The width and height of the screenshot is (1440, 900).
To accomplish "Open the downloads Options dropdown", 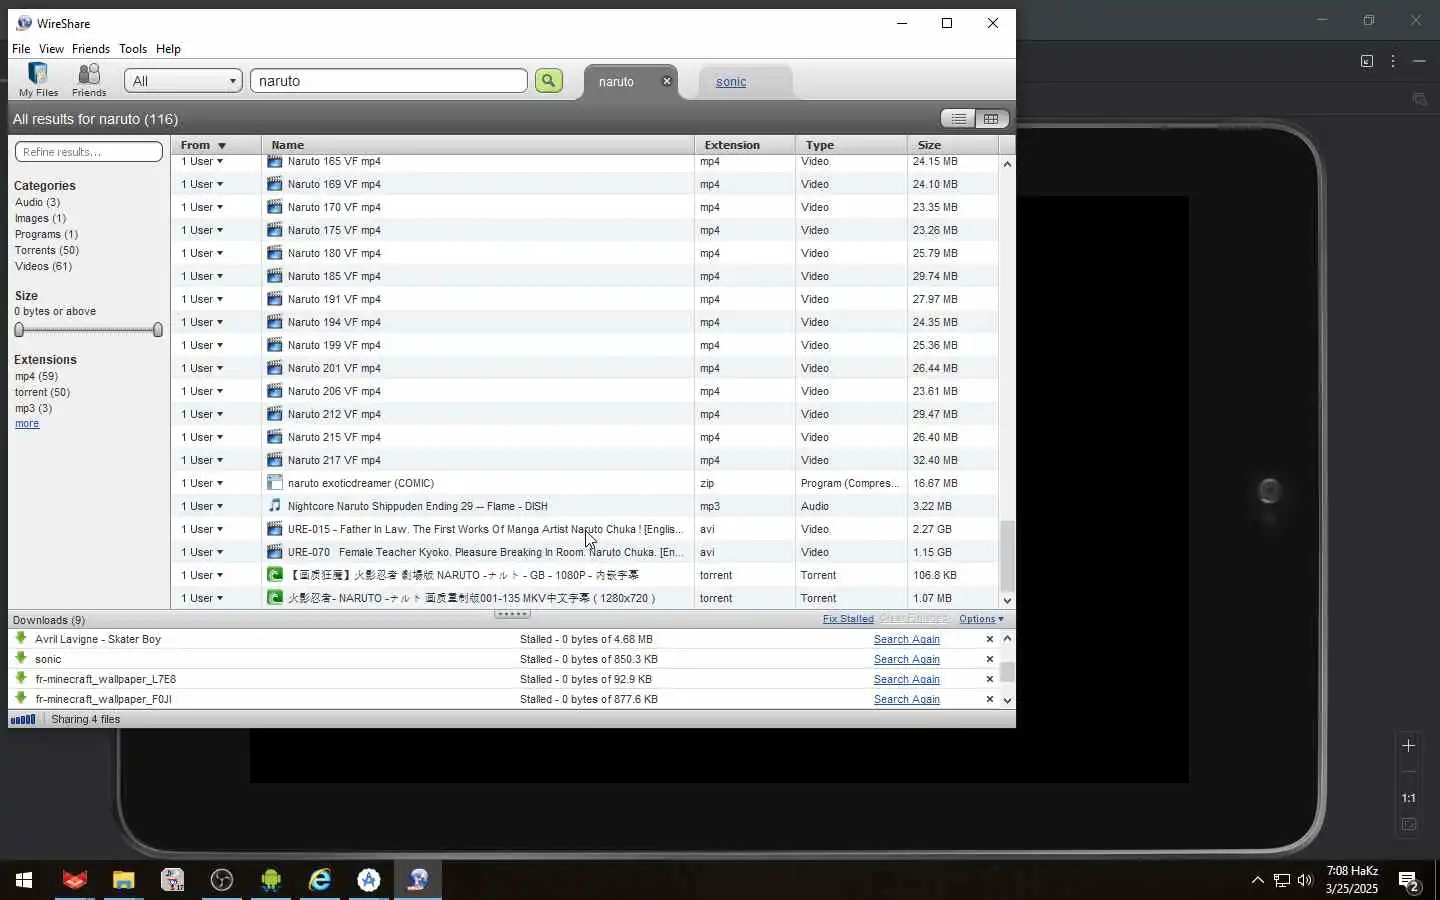I will [x=981, y=619].
